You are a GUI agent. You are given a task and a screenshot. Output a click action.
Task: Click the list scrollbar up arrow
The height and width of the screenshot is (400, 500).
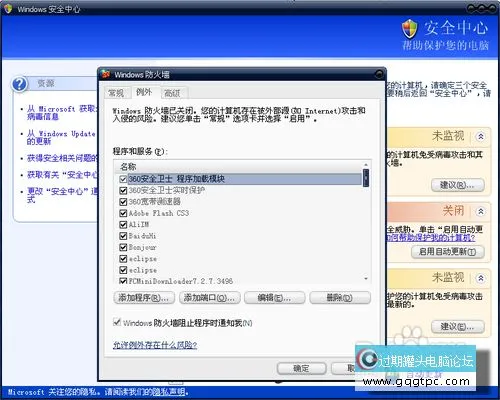coord(366,165)
